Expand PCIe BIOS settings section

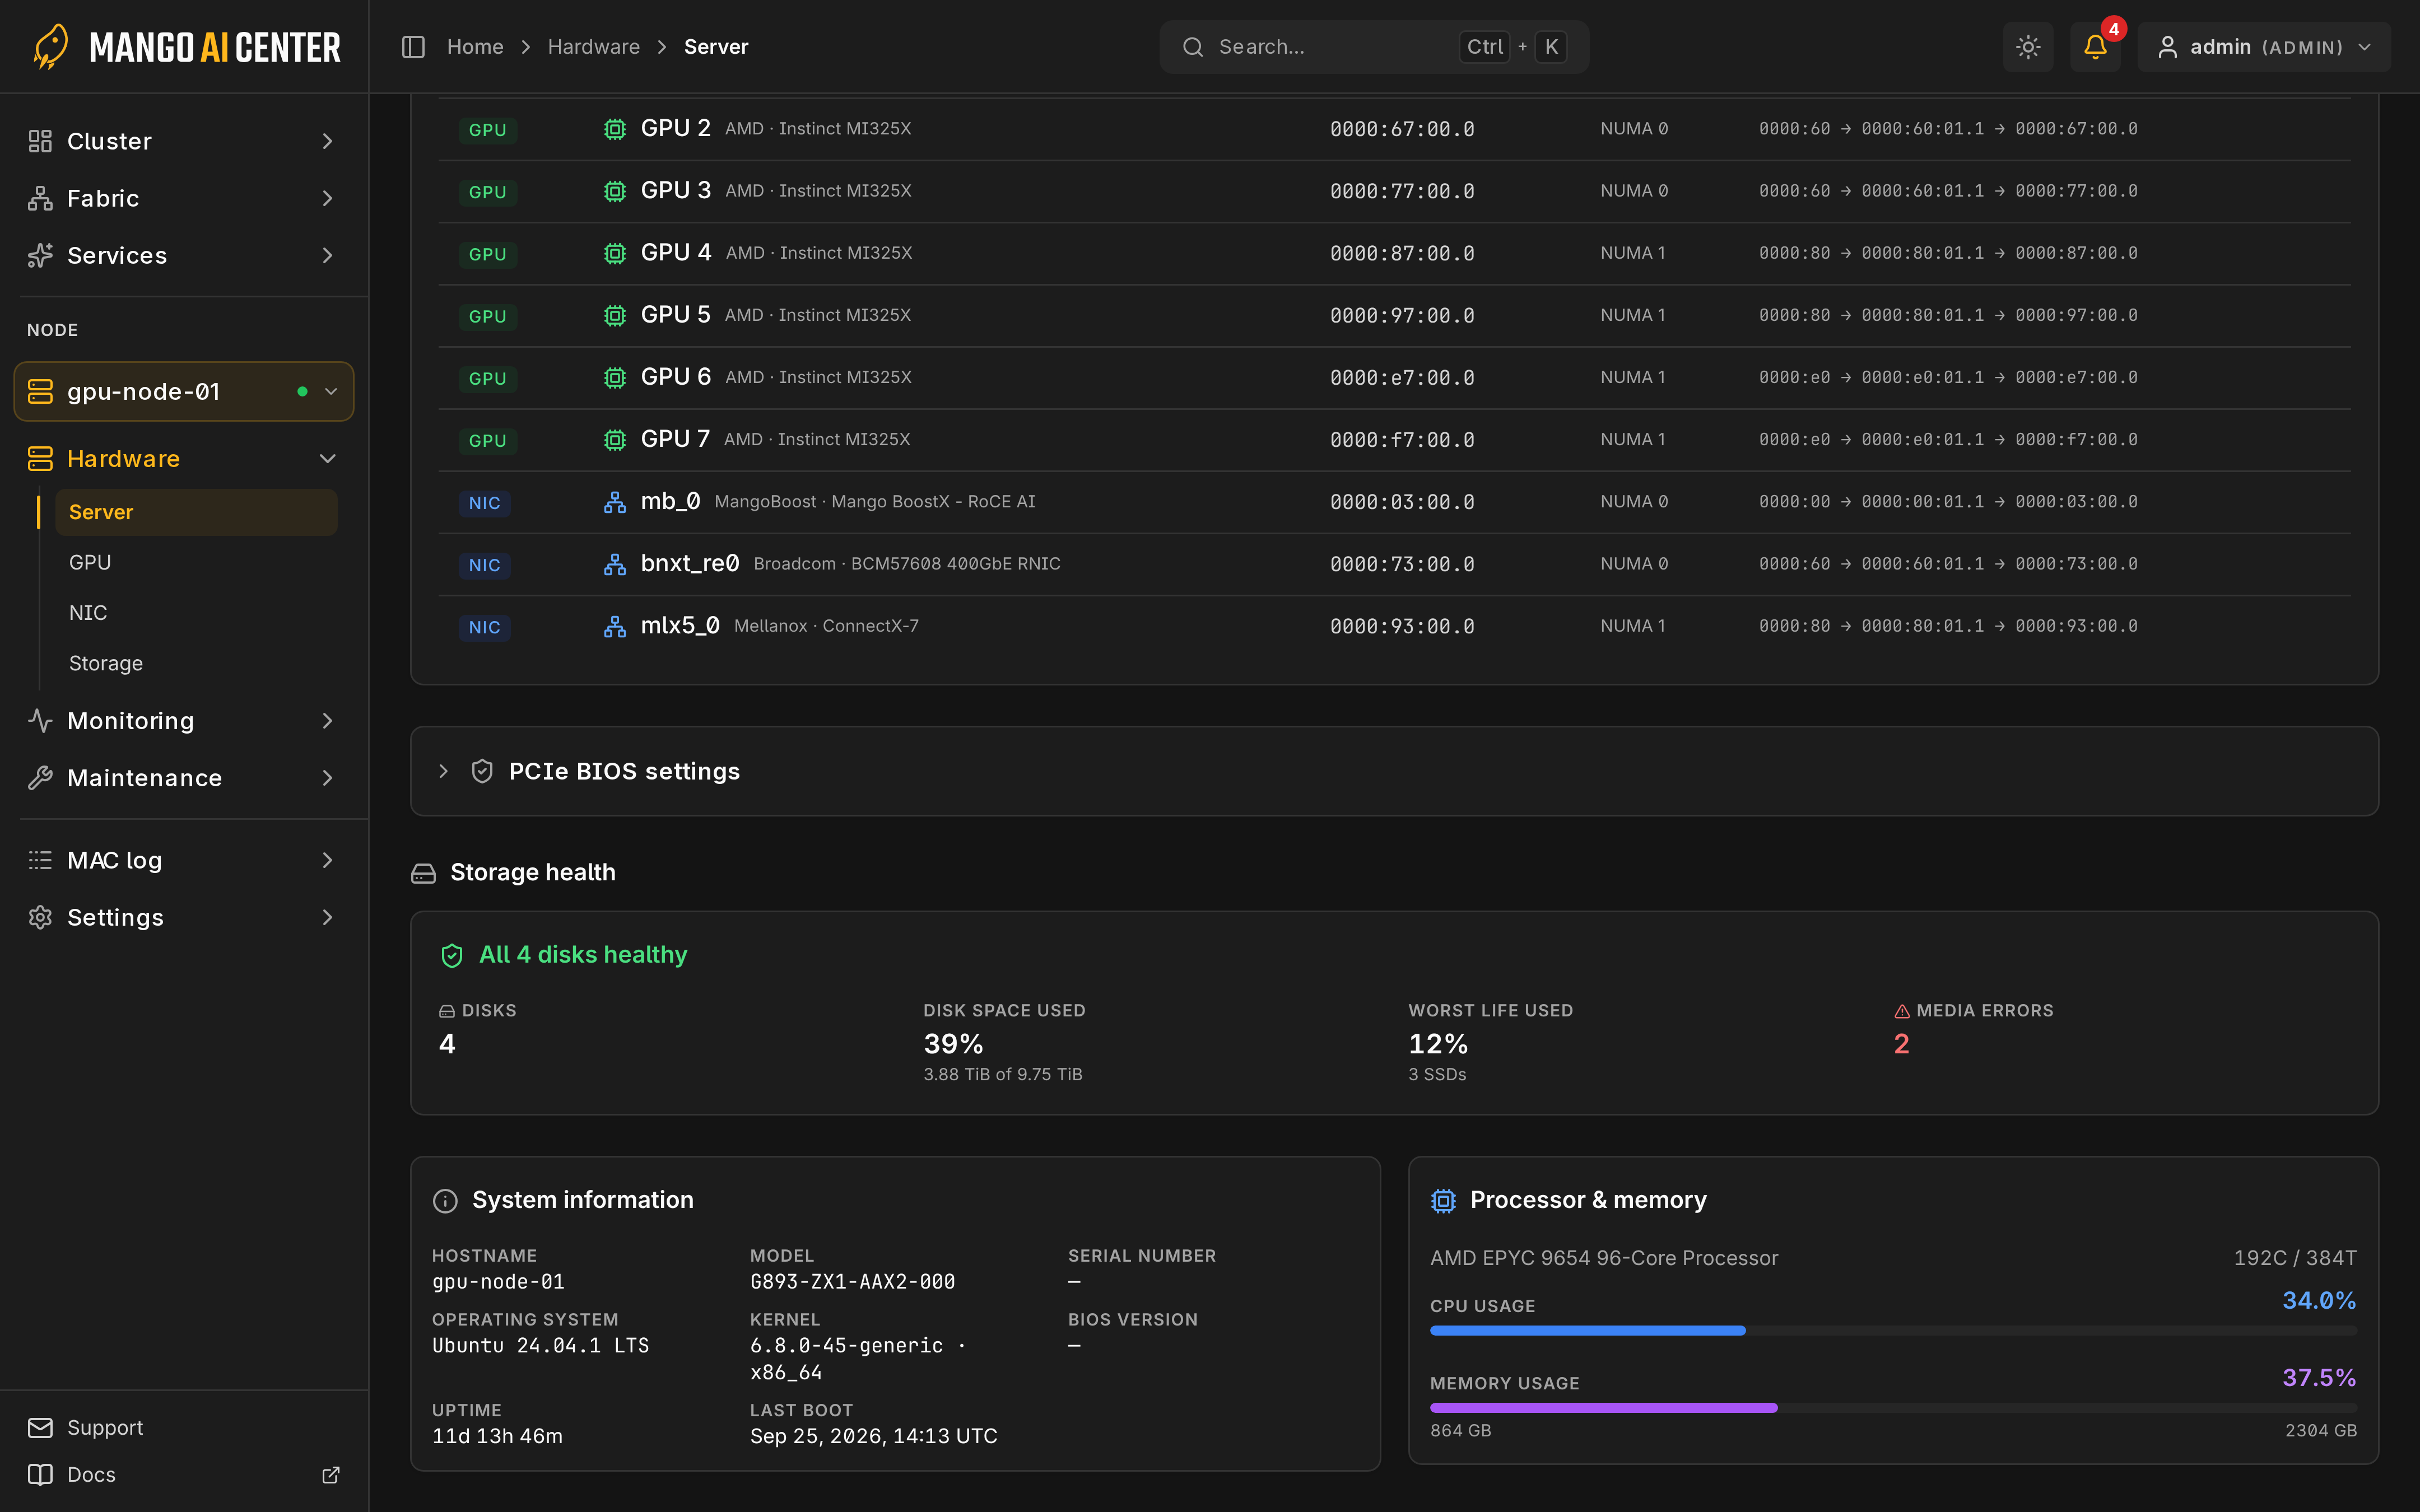click(1394, 771)
